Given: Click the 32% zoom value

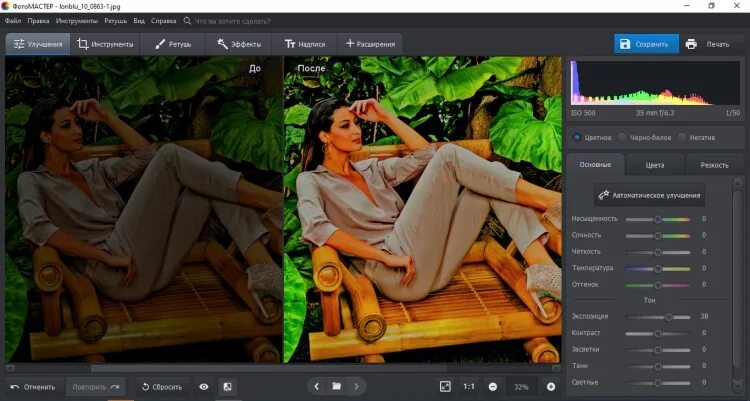Looking at the screenshot, I should tap(521, 387).
